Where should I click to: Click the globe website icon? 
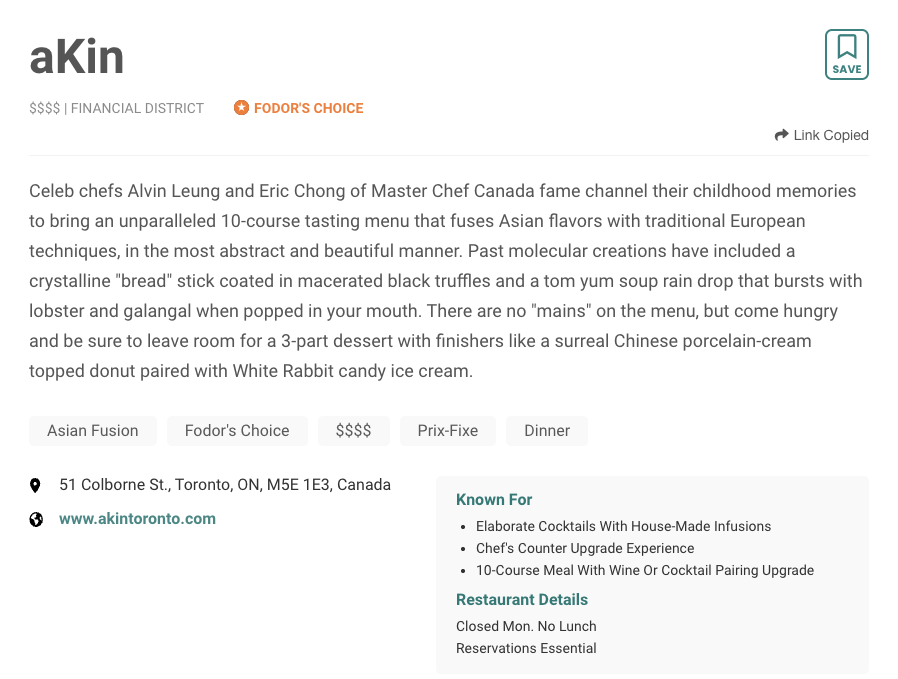pos(36,519)
